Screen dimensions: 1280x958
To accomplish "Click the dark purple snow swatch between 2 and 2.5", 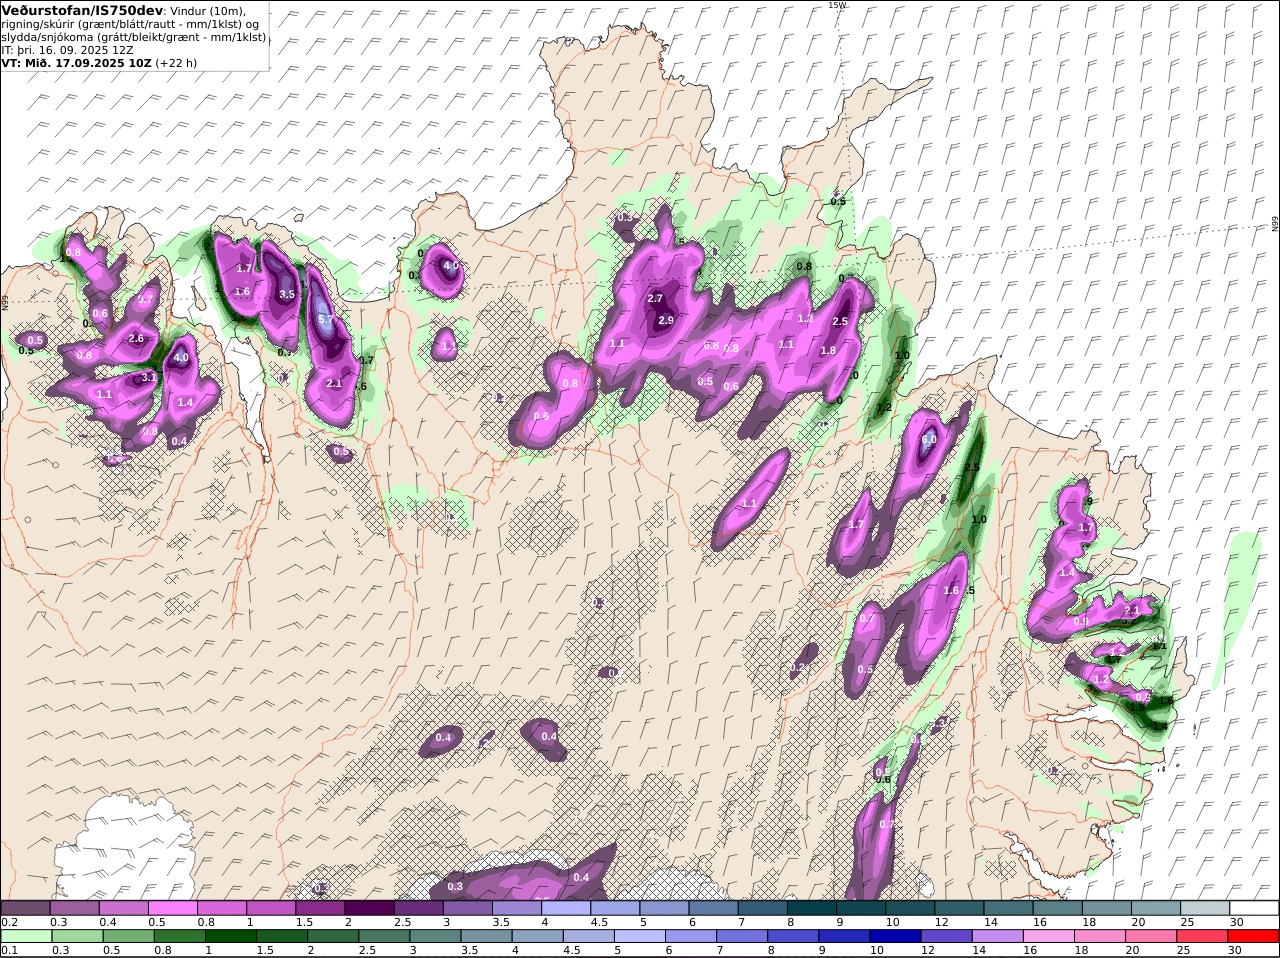I will [x=369, y=907].
